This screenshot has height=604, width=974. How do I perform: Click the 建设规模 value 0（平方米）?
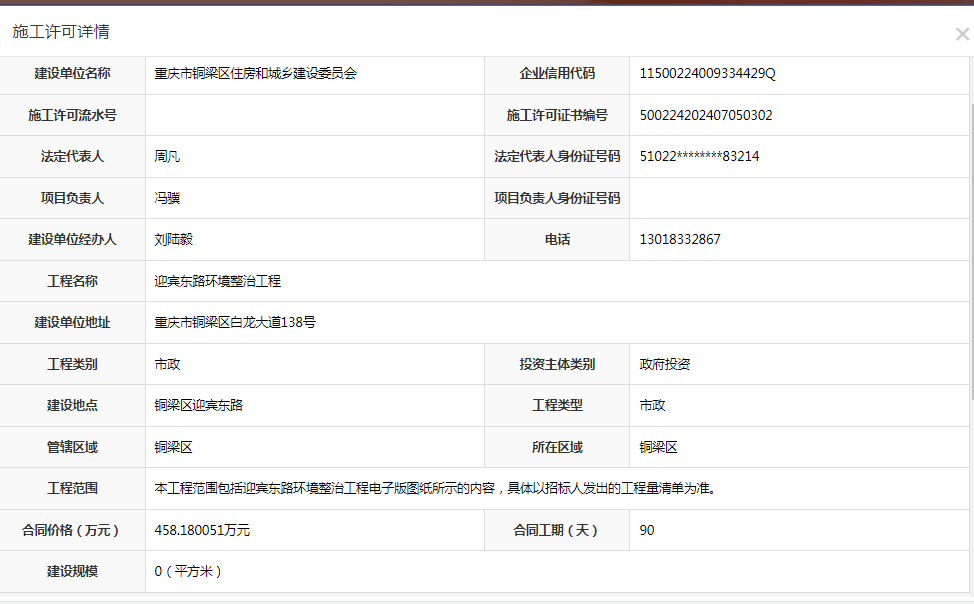(x=188, y=571)
